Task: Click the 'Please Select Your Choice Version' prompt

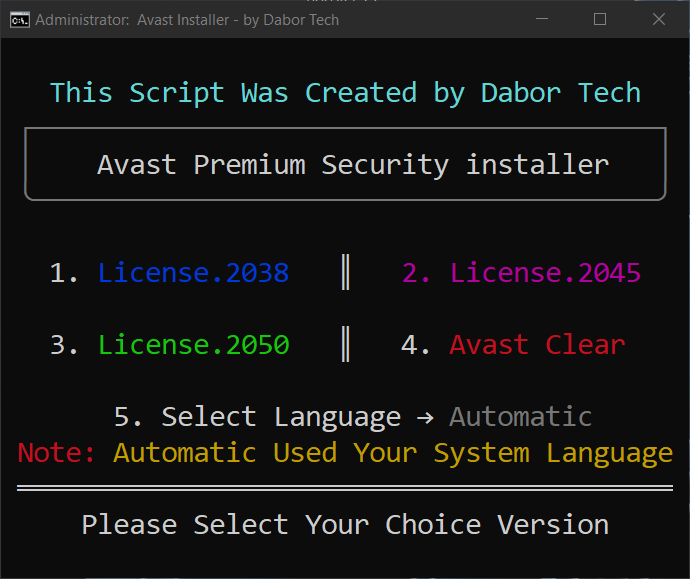Action: point(345,525)
